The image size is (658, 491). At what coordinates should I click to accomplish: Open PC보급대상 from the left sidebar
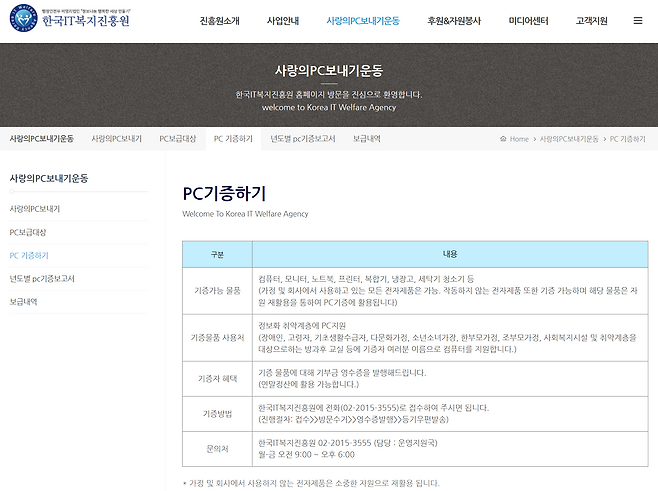[29, 232]
